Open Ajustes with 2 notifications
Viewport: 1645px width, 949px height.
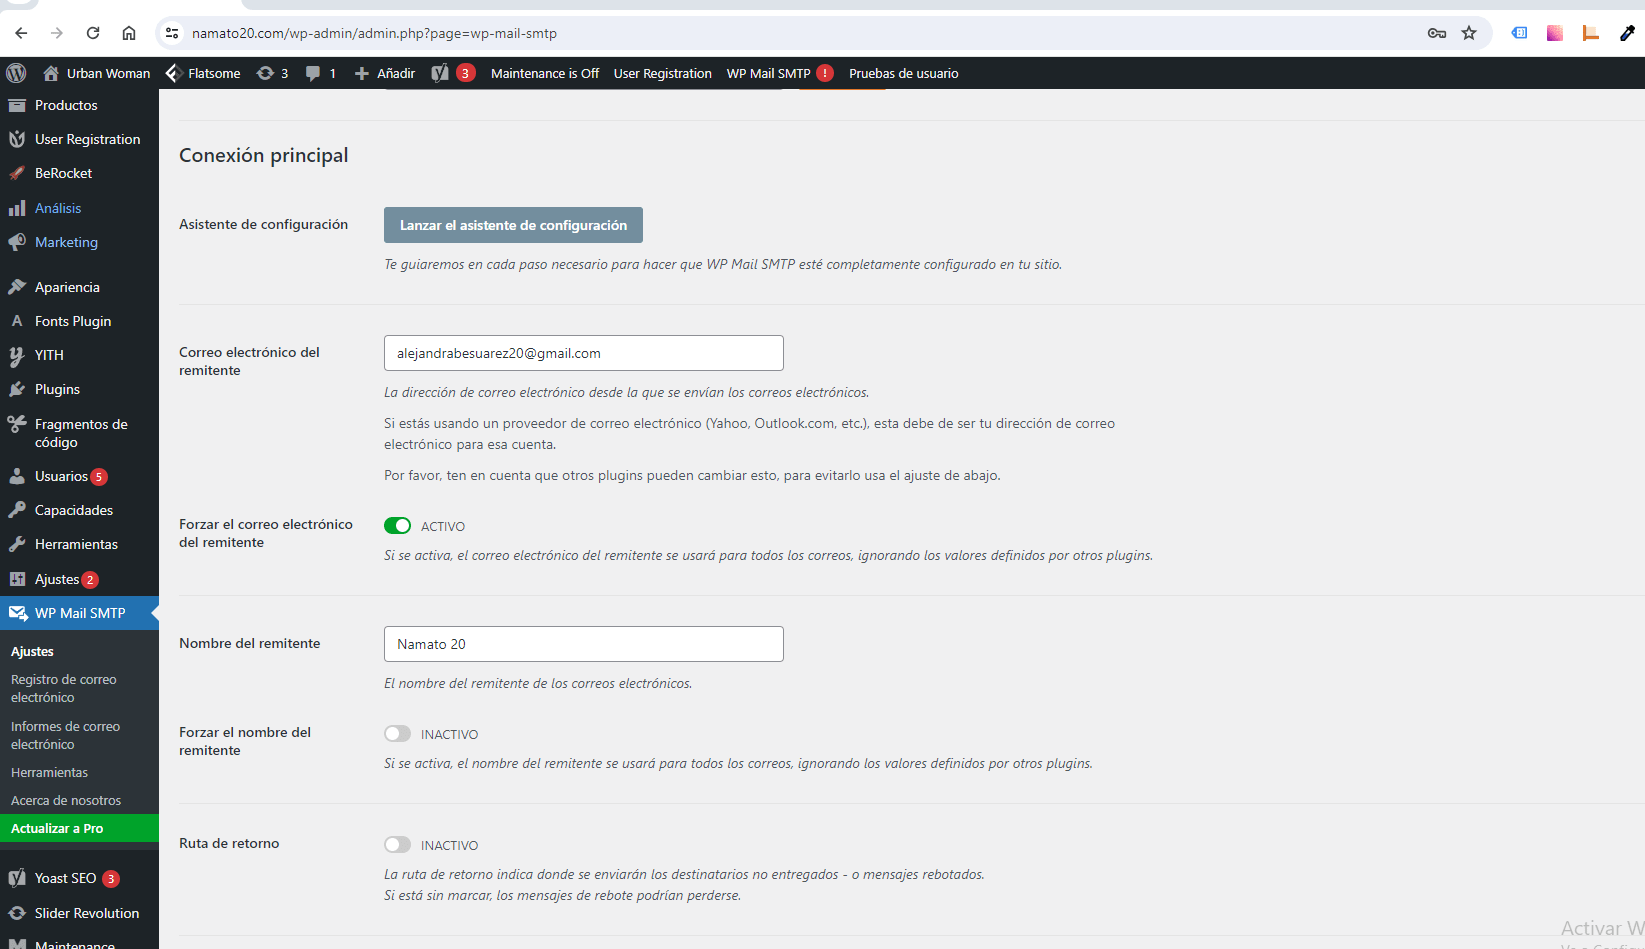click(x=79, y=579)
